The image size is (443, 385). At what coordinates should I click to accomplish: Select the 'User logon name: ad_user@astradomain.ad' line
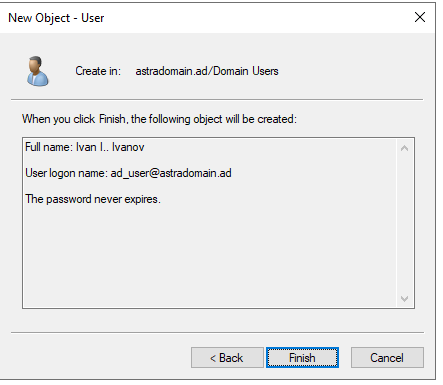128,173
